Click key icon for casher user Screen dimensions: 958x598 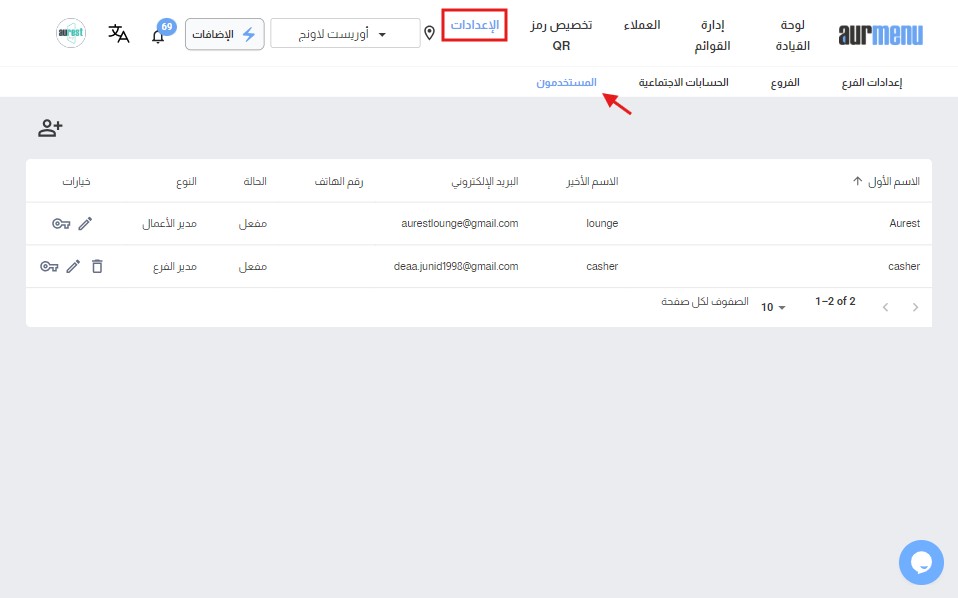coord(49,266)
